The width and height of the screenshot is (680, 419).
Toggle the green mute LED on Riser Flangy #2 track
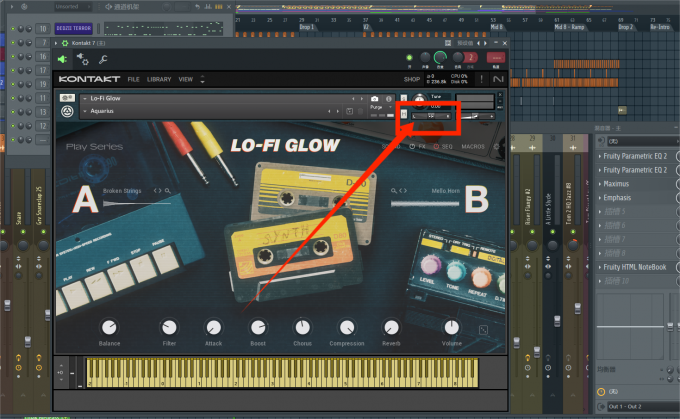(532, 232)
